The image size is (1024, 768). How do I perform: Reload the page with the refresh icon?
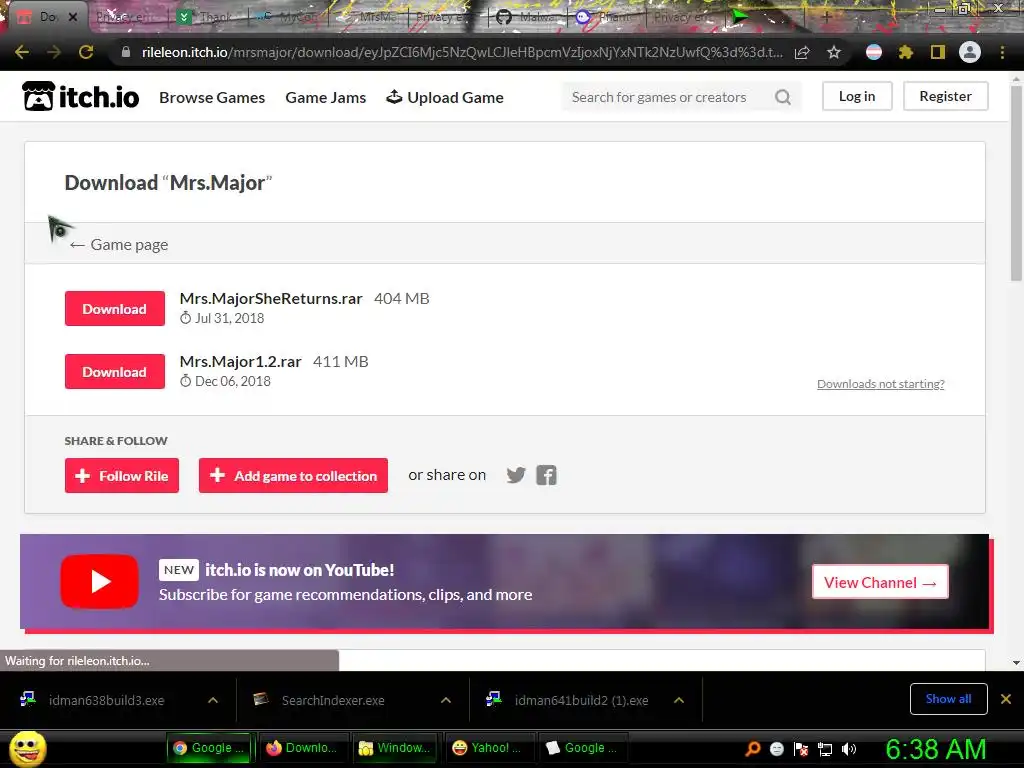(x=86, y=52)
